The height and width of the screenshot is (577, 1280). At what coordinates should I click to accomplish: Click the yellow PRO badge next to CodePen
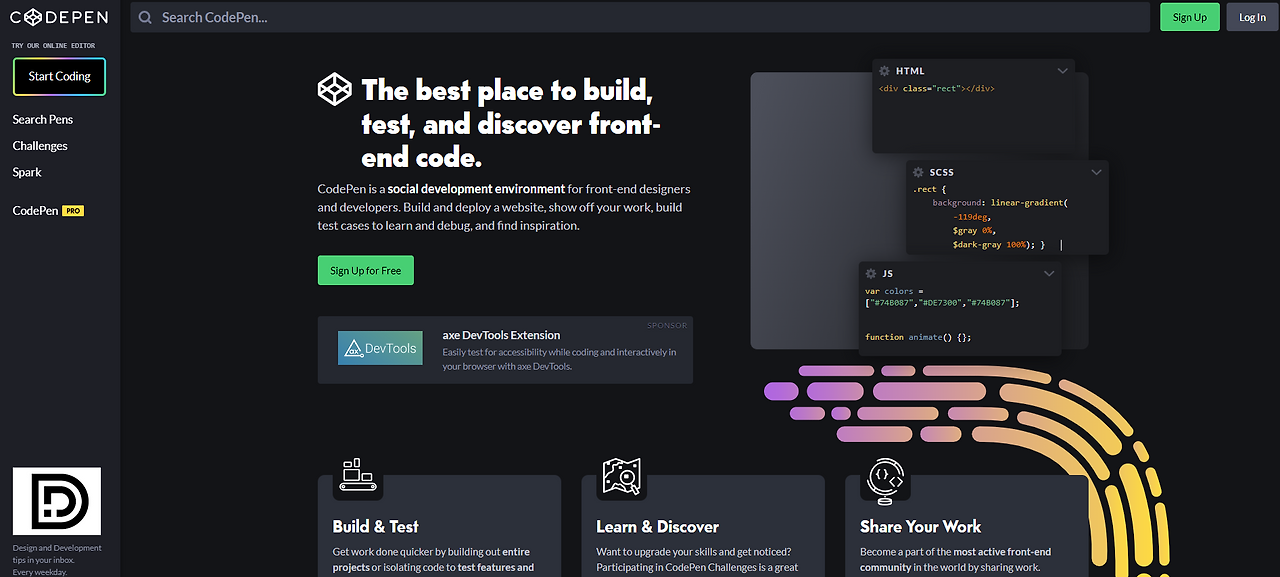[x=75, y=210]
